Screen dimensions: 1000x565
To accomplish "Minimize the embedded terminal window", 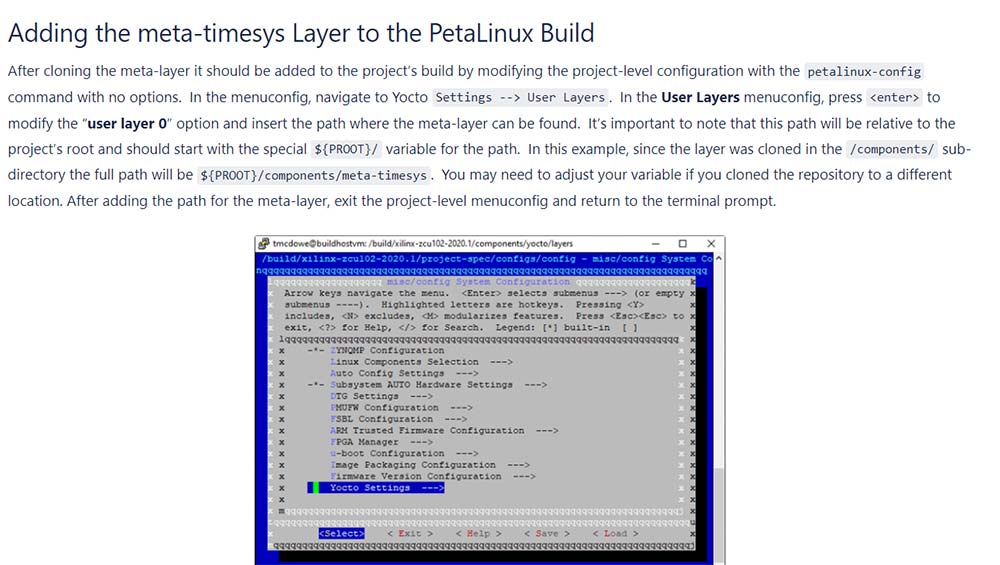I will point(656,244).
